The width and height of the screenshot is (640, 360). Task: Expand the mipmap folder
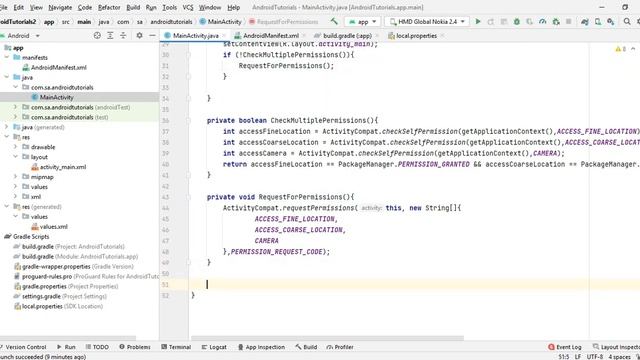point(16,177)
